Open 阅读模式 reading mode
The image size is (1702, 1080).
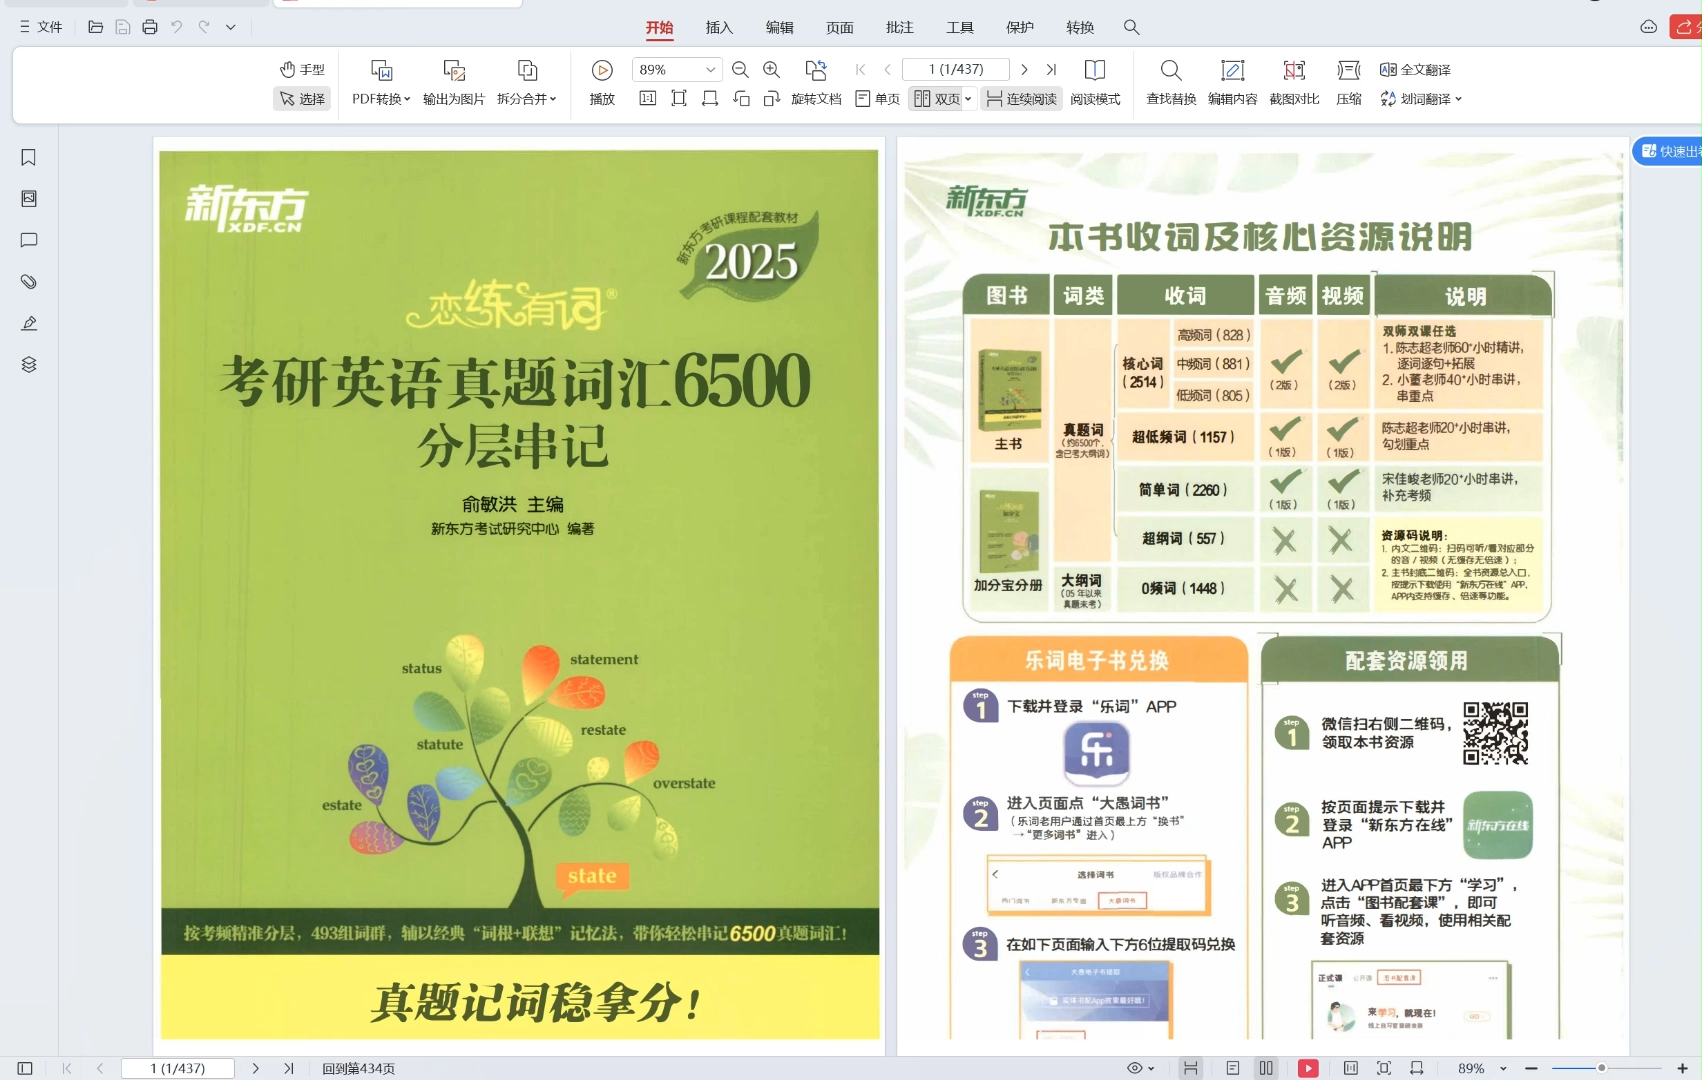[x=1095, y=82]
